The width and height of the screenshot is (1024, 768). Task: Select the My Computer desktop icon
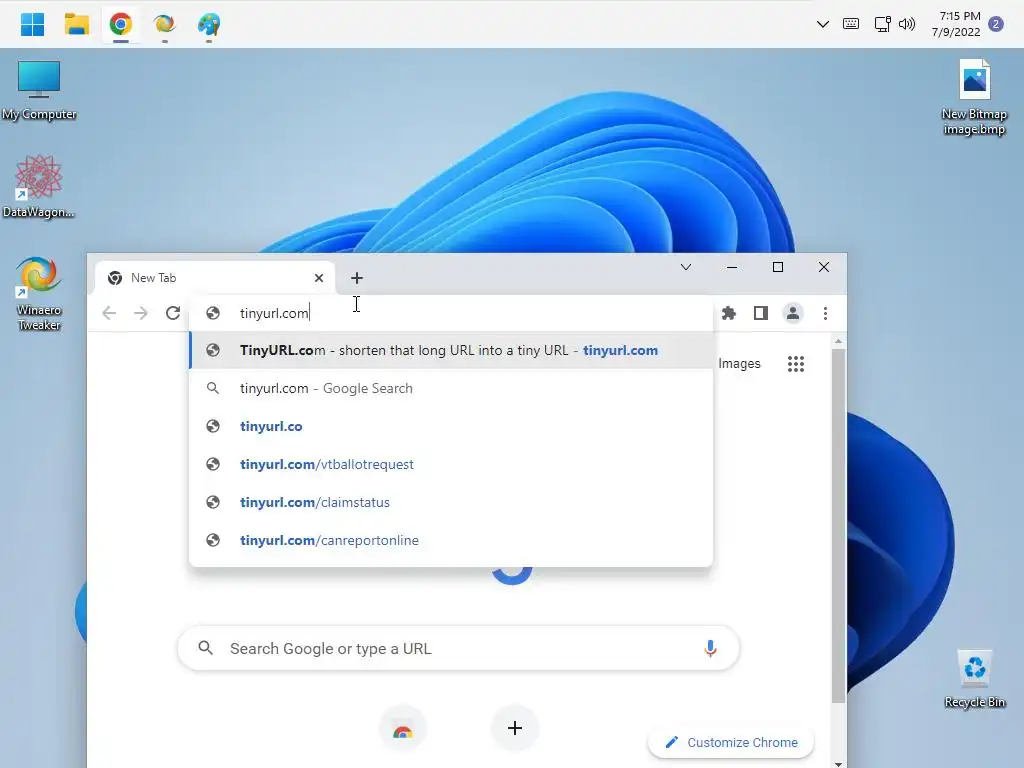[39, 90]
